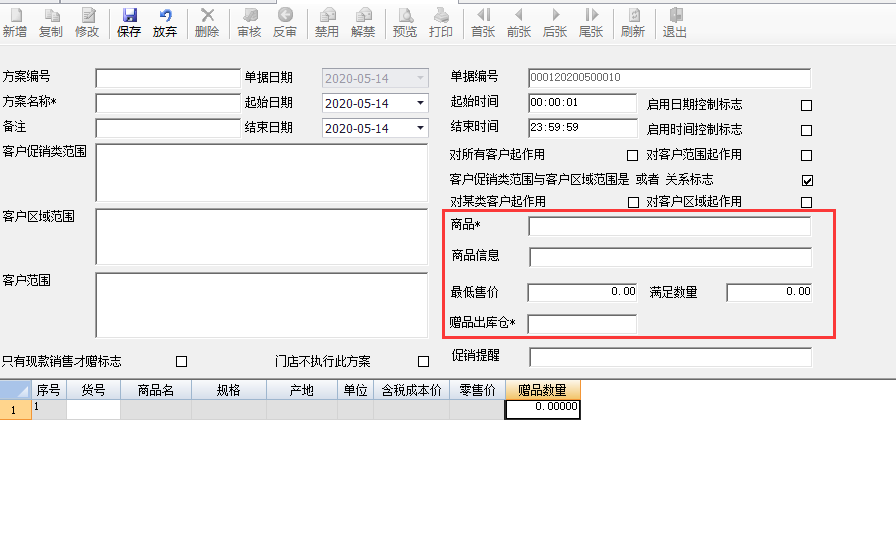Click the 客户区域范围 text area
The image size is (896, 544).
pyautogui.click(x=262, y=237)
